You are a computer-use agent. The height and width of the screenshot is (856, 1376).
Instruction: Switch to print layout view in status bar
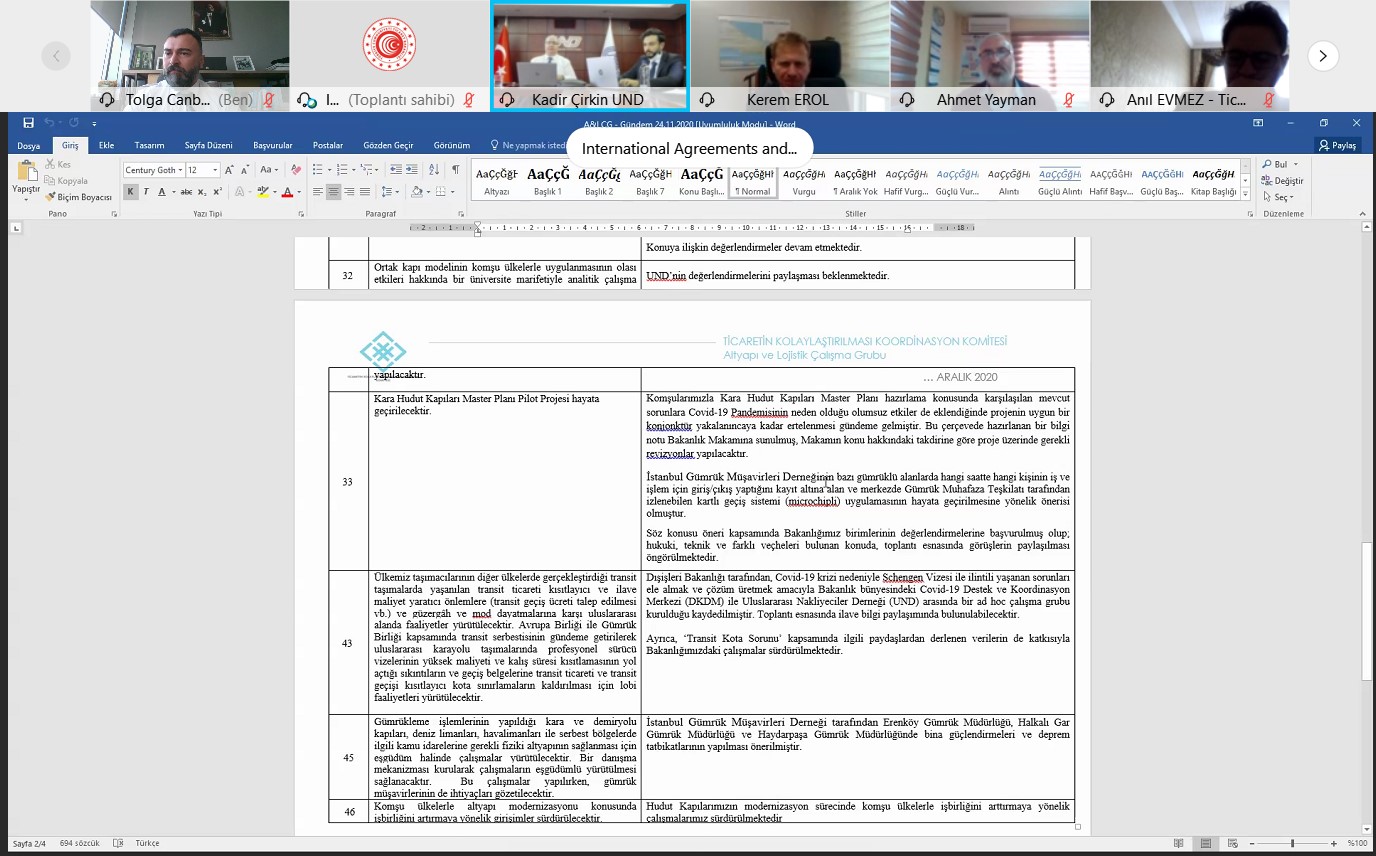(1206, 844)
